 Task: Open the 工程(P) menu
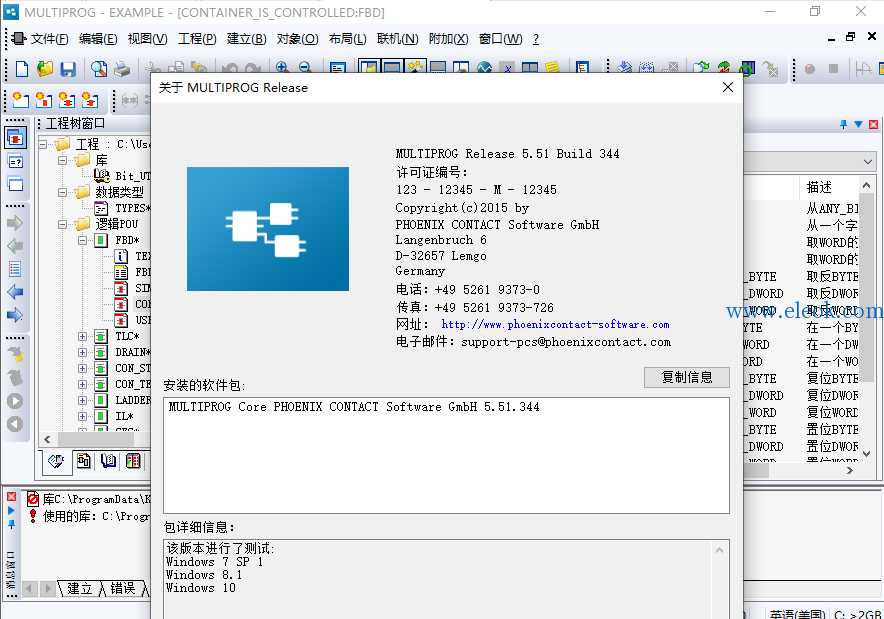(197, 39)
